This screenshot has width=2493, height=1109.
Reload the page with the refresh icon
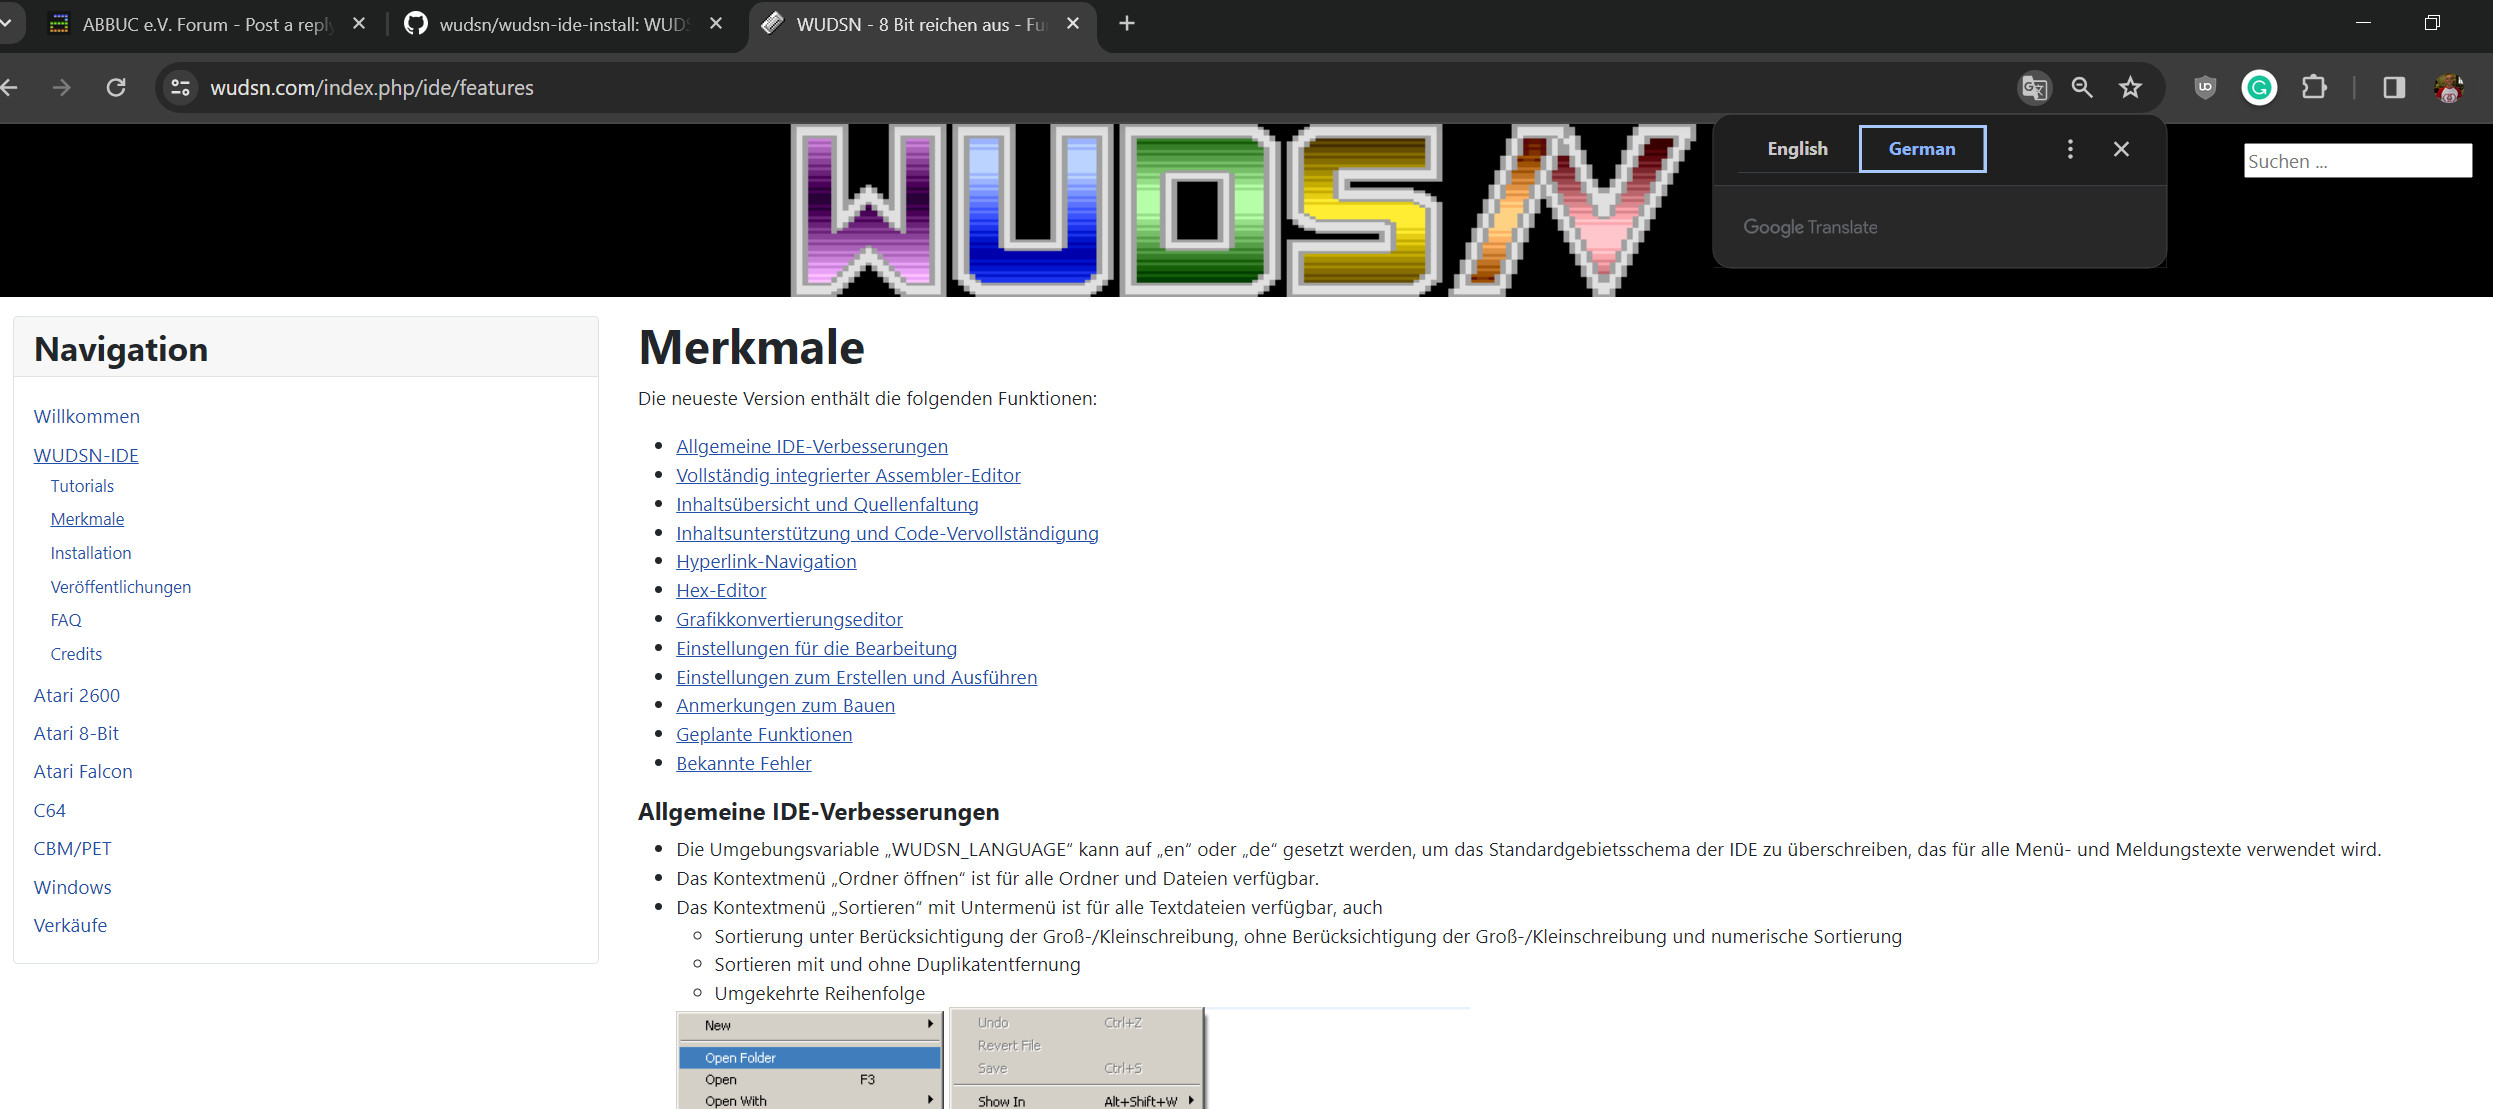(116, 88)
